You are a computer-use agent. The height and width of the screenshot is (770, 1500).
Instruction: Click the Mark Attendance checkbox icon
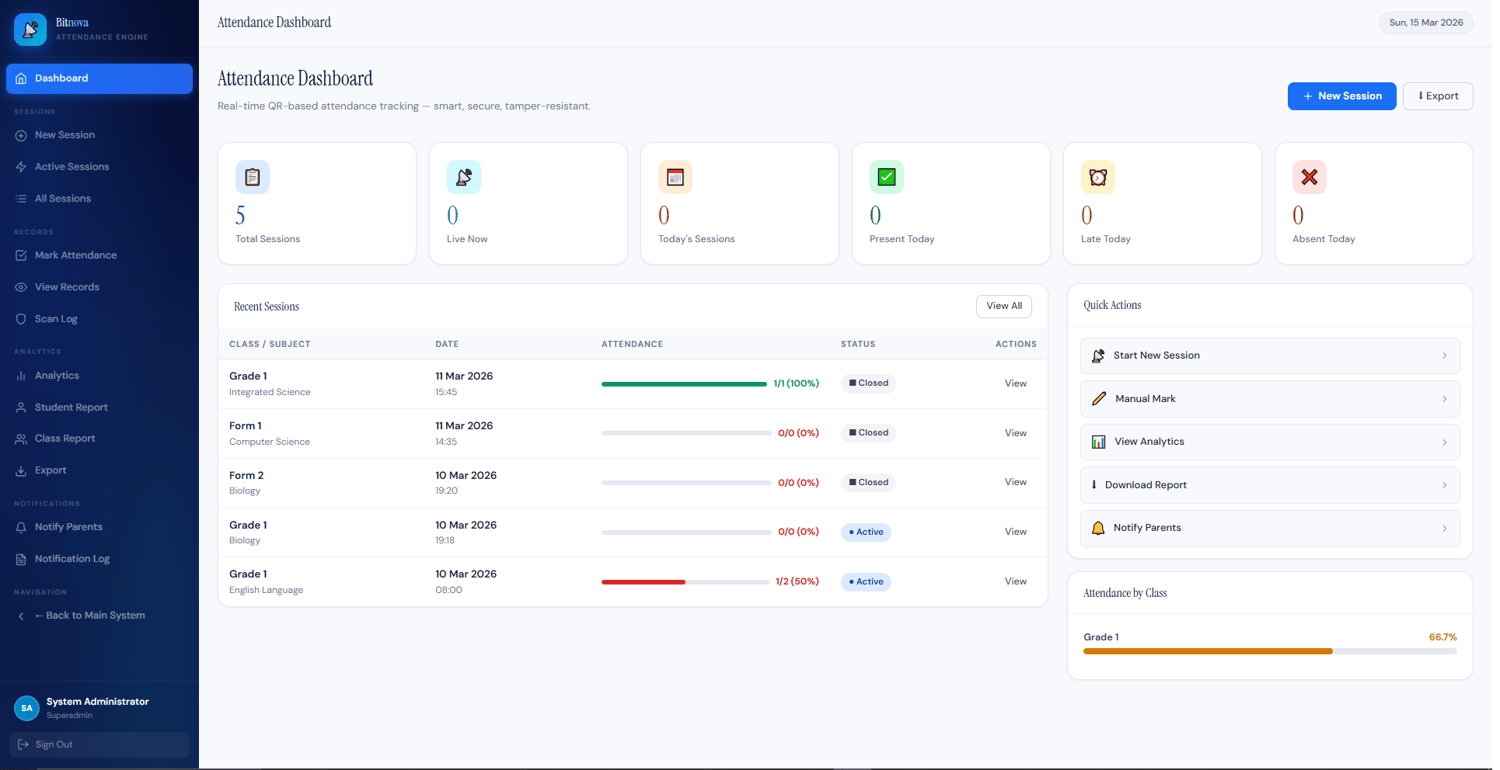click(21, 256)
